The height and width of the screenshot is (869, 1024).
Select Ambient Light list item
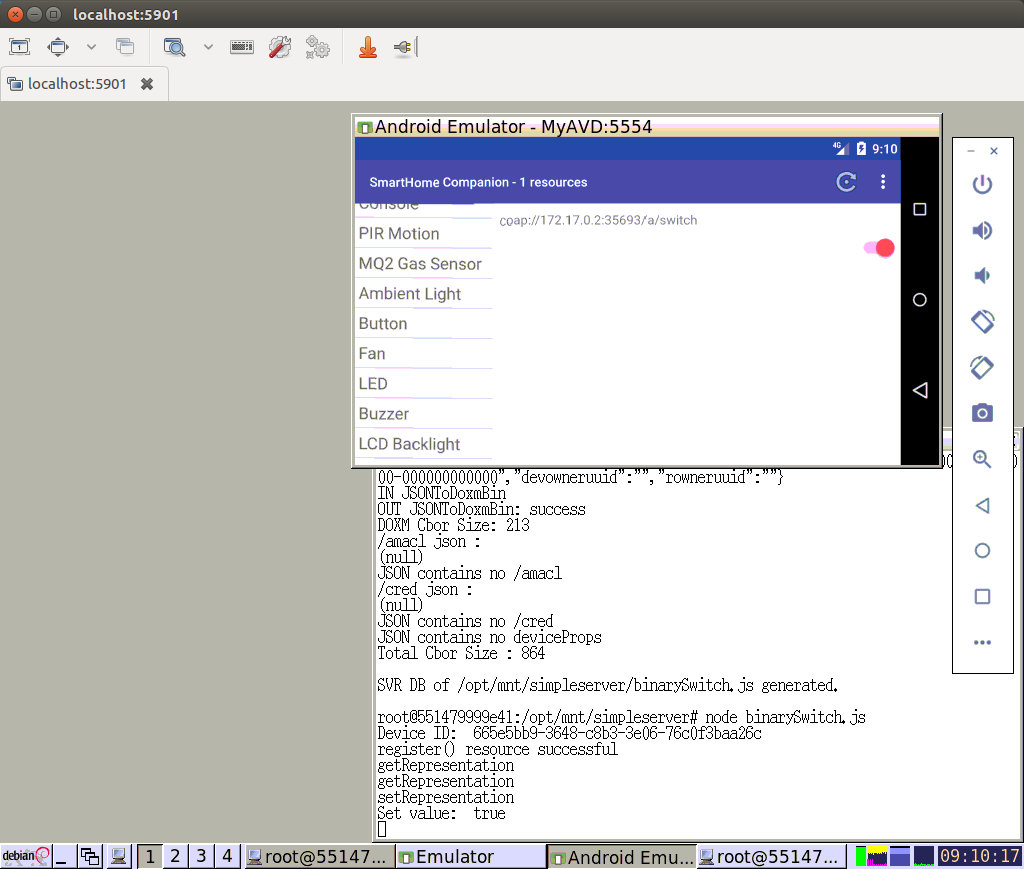[x=424, y=294]
